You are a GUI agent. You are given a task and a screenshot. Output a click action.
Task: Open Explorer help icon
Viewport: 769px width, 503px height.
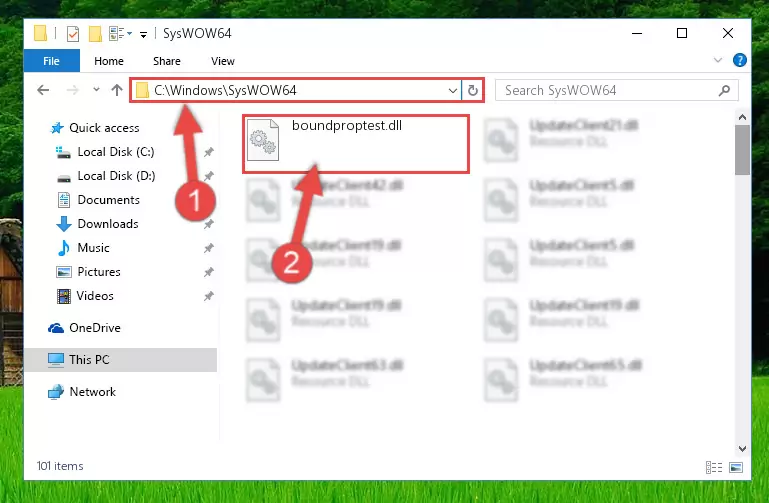point(740,60)
